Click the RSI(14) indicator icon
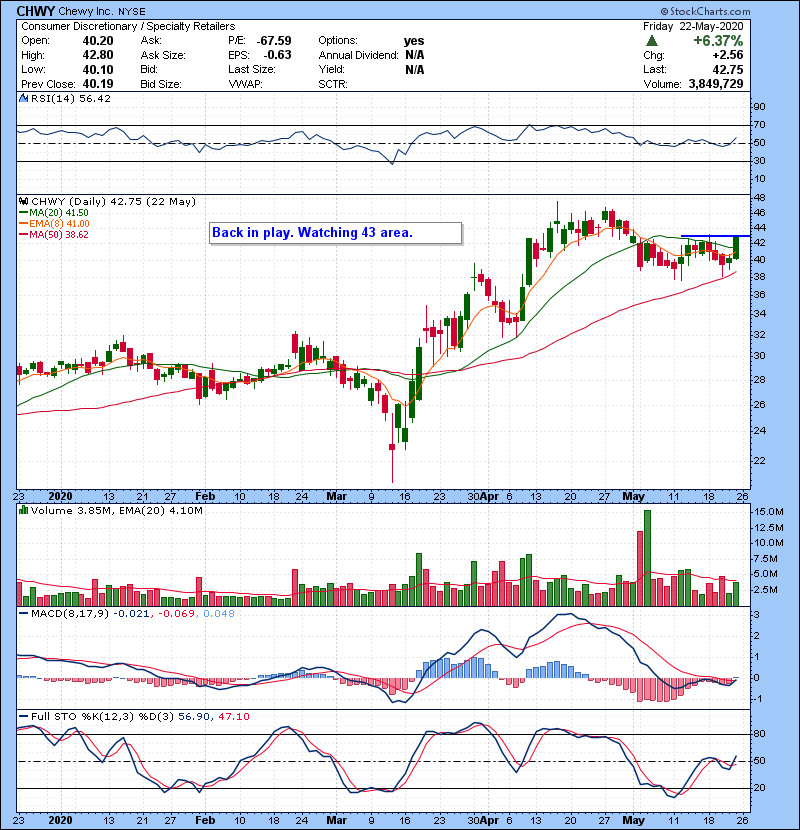Viewport: 800px width, 830px height. click(23, 98)
